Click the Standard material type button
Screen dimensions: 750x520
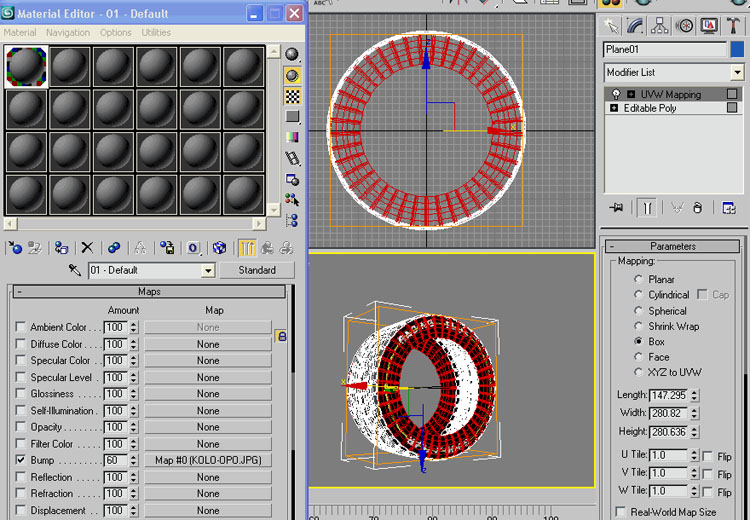point(257,270)
